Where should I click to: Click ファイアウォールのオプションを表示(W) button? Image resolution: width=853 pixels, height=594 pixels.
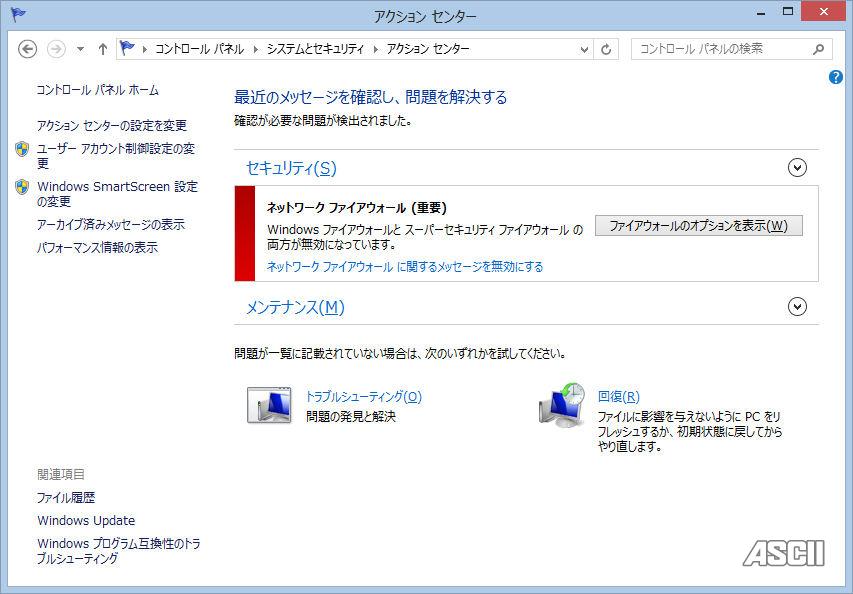(699, 225)
